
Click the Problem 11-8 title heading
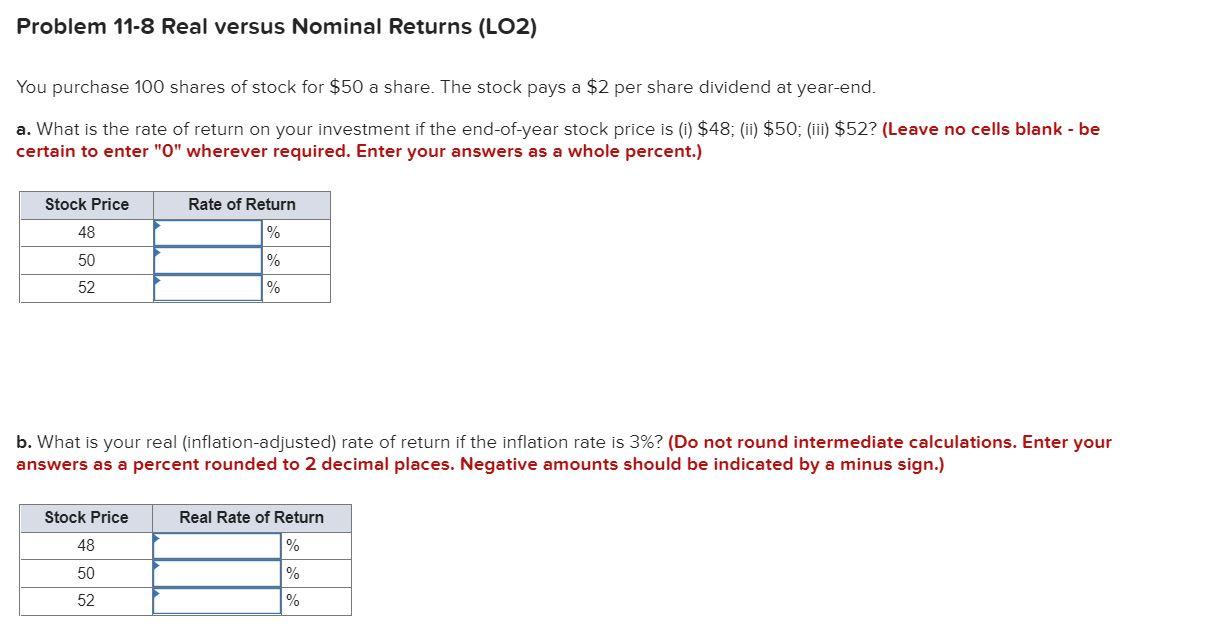[x=277, y=28]
